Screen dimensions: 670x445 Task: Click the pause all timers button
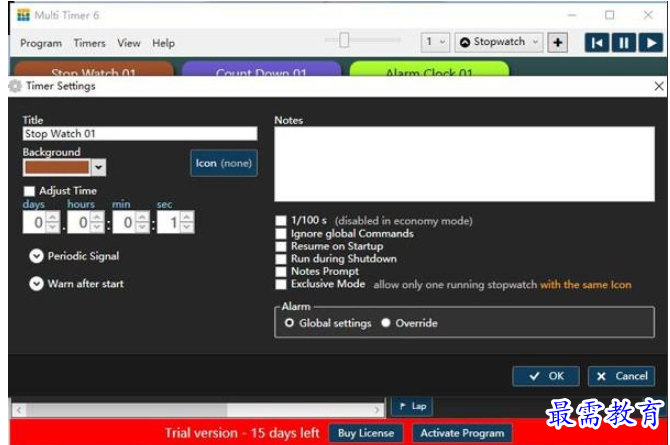point(624,43)
